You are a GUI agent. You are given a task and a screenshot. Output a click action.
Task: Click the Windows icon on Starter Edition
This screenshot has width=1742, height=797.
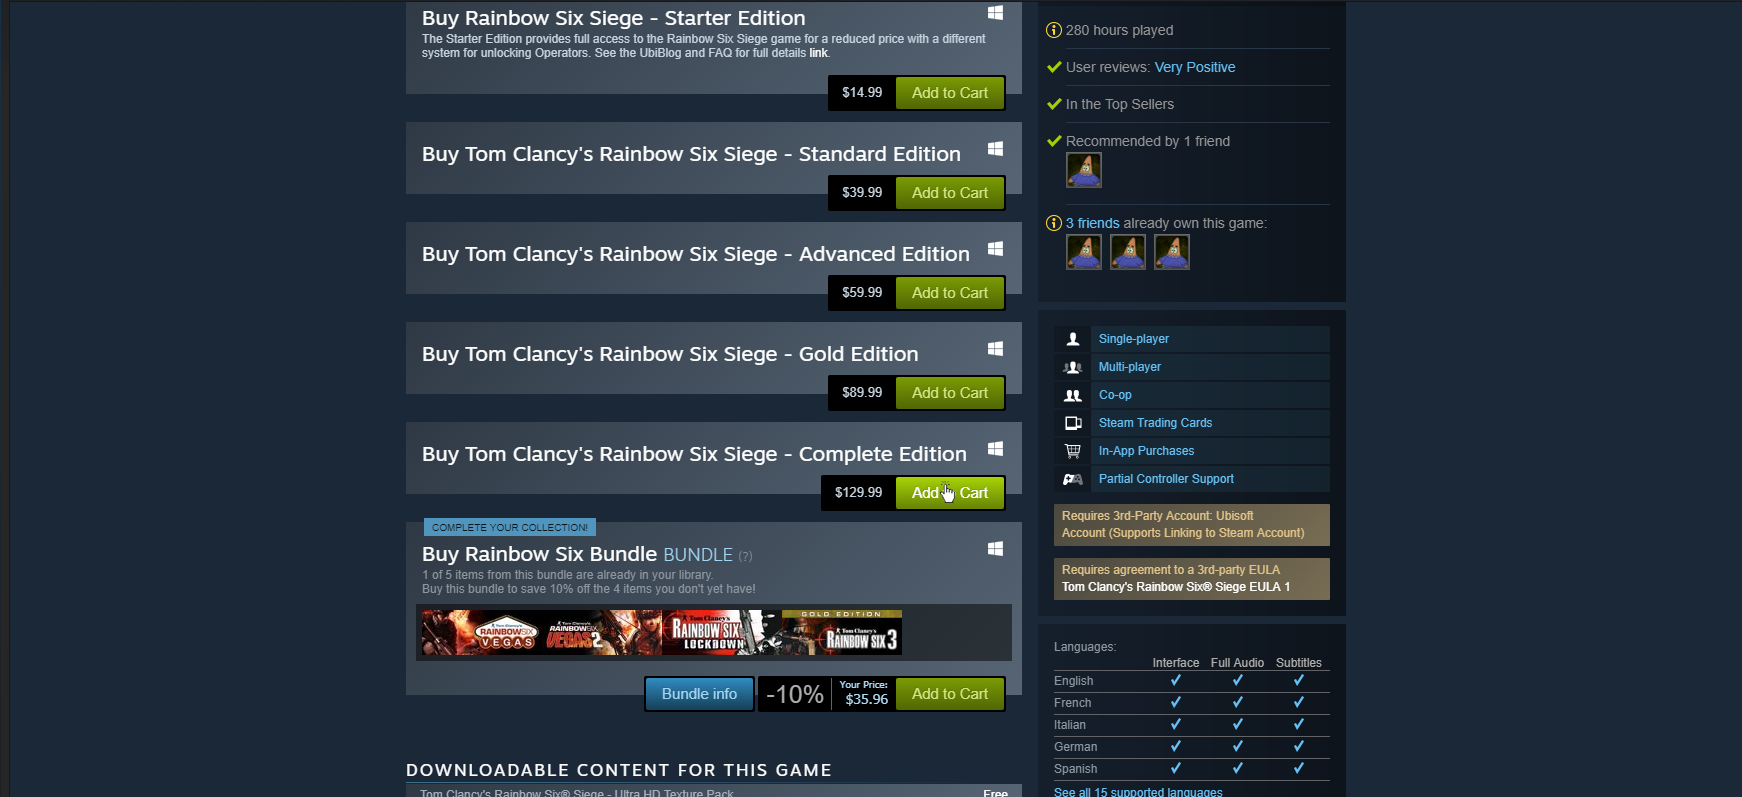[x=995, y=13]
